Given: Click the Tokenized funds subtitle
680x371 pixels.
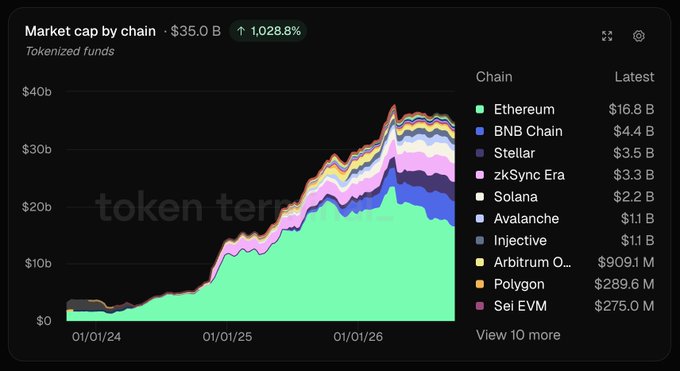Looking at the screenshot, I should [x=70, y=51].
